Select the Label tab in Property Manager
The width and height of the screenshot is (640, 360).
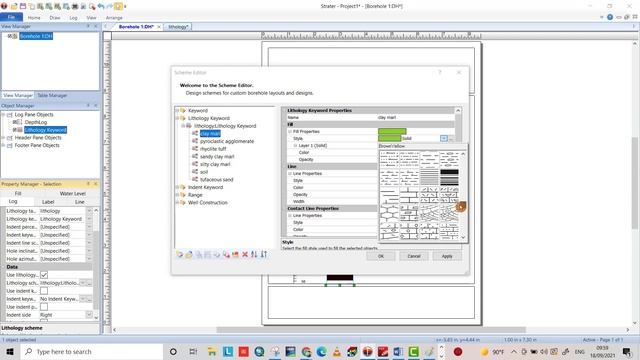click(48, 202)
